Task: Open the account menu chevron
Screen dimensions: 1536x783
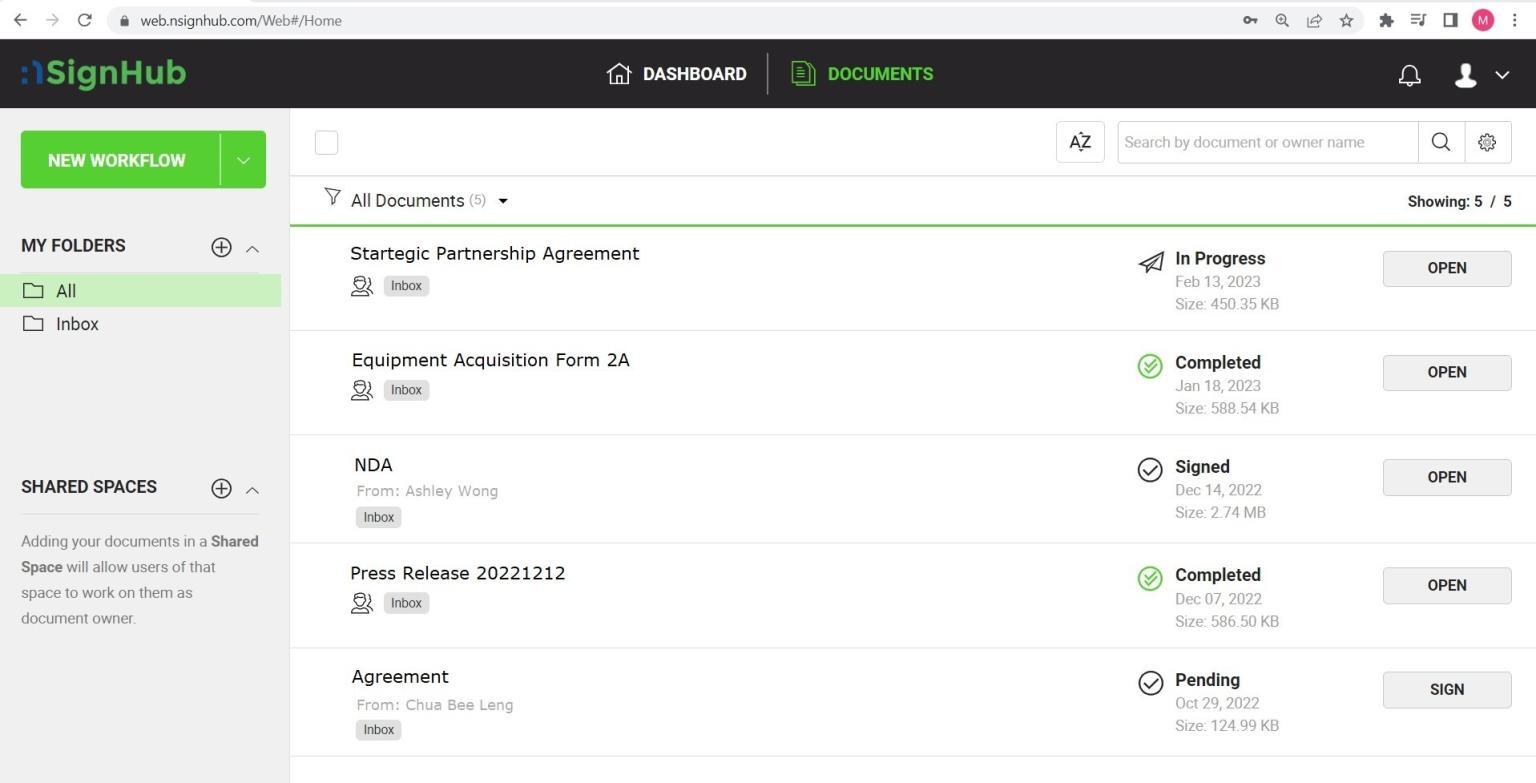Action: [1502, 74]
